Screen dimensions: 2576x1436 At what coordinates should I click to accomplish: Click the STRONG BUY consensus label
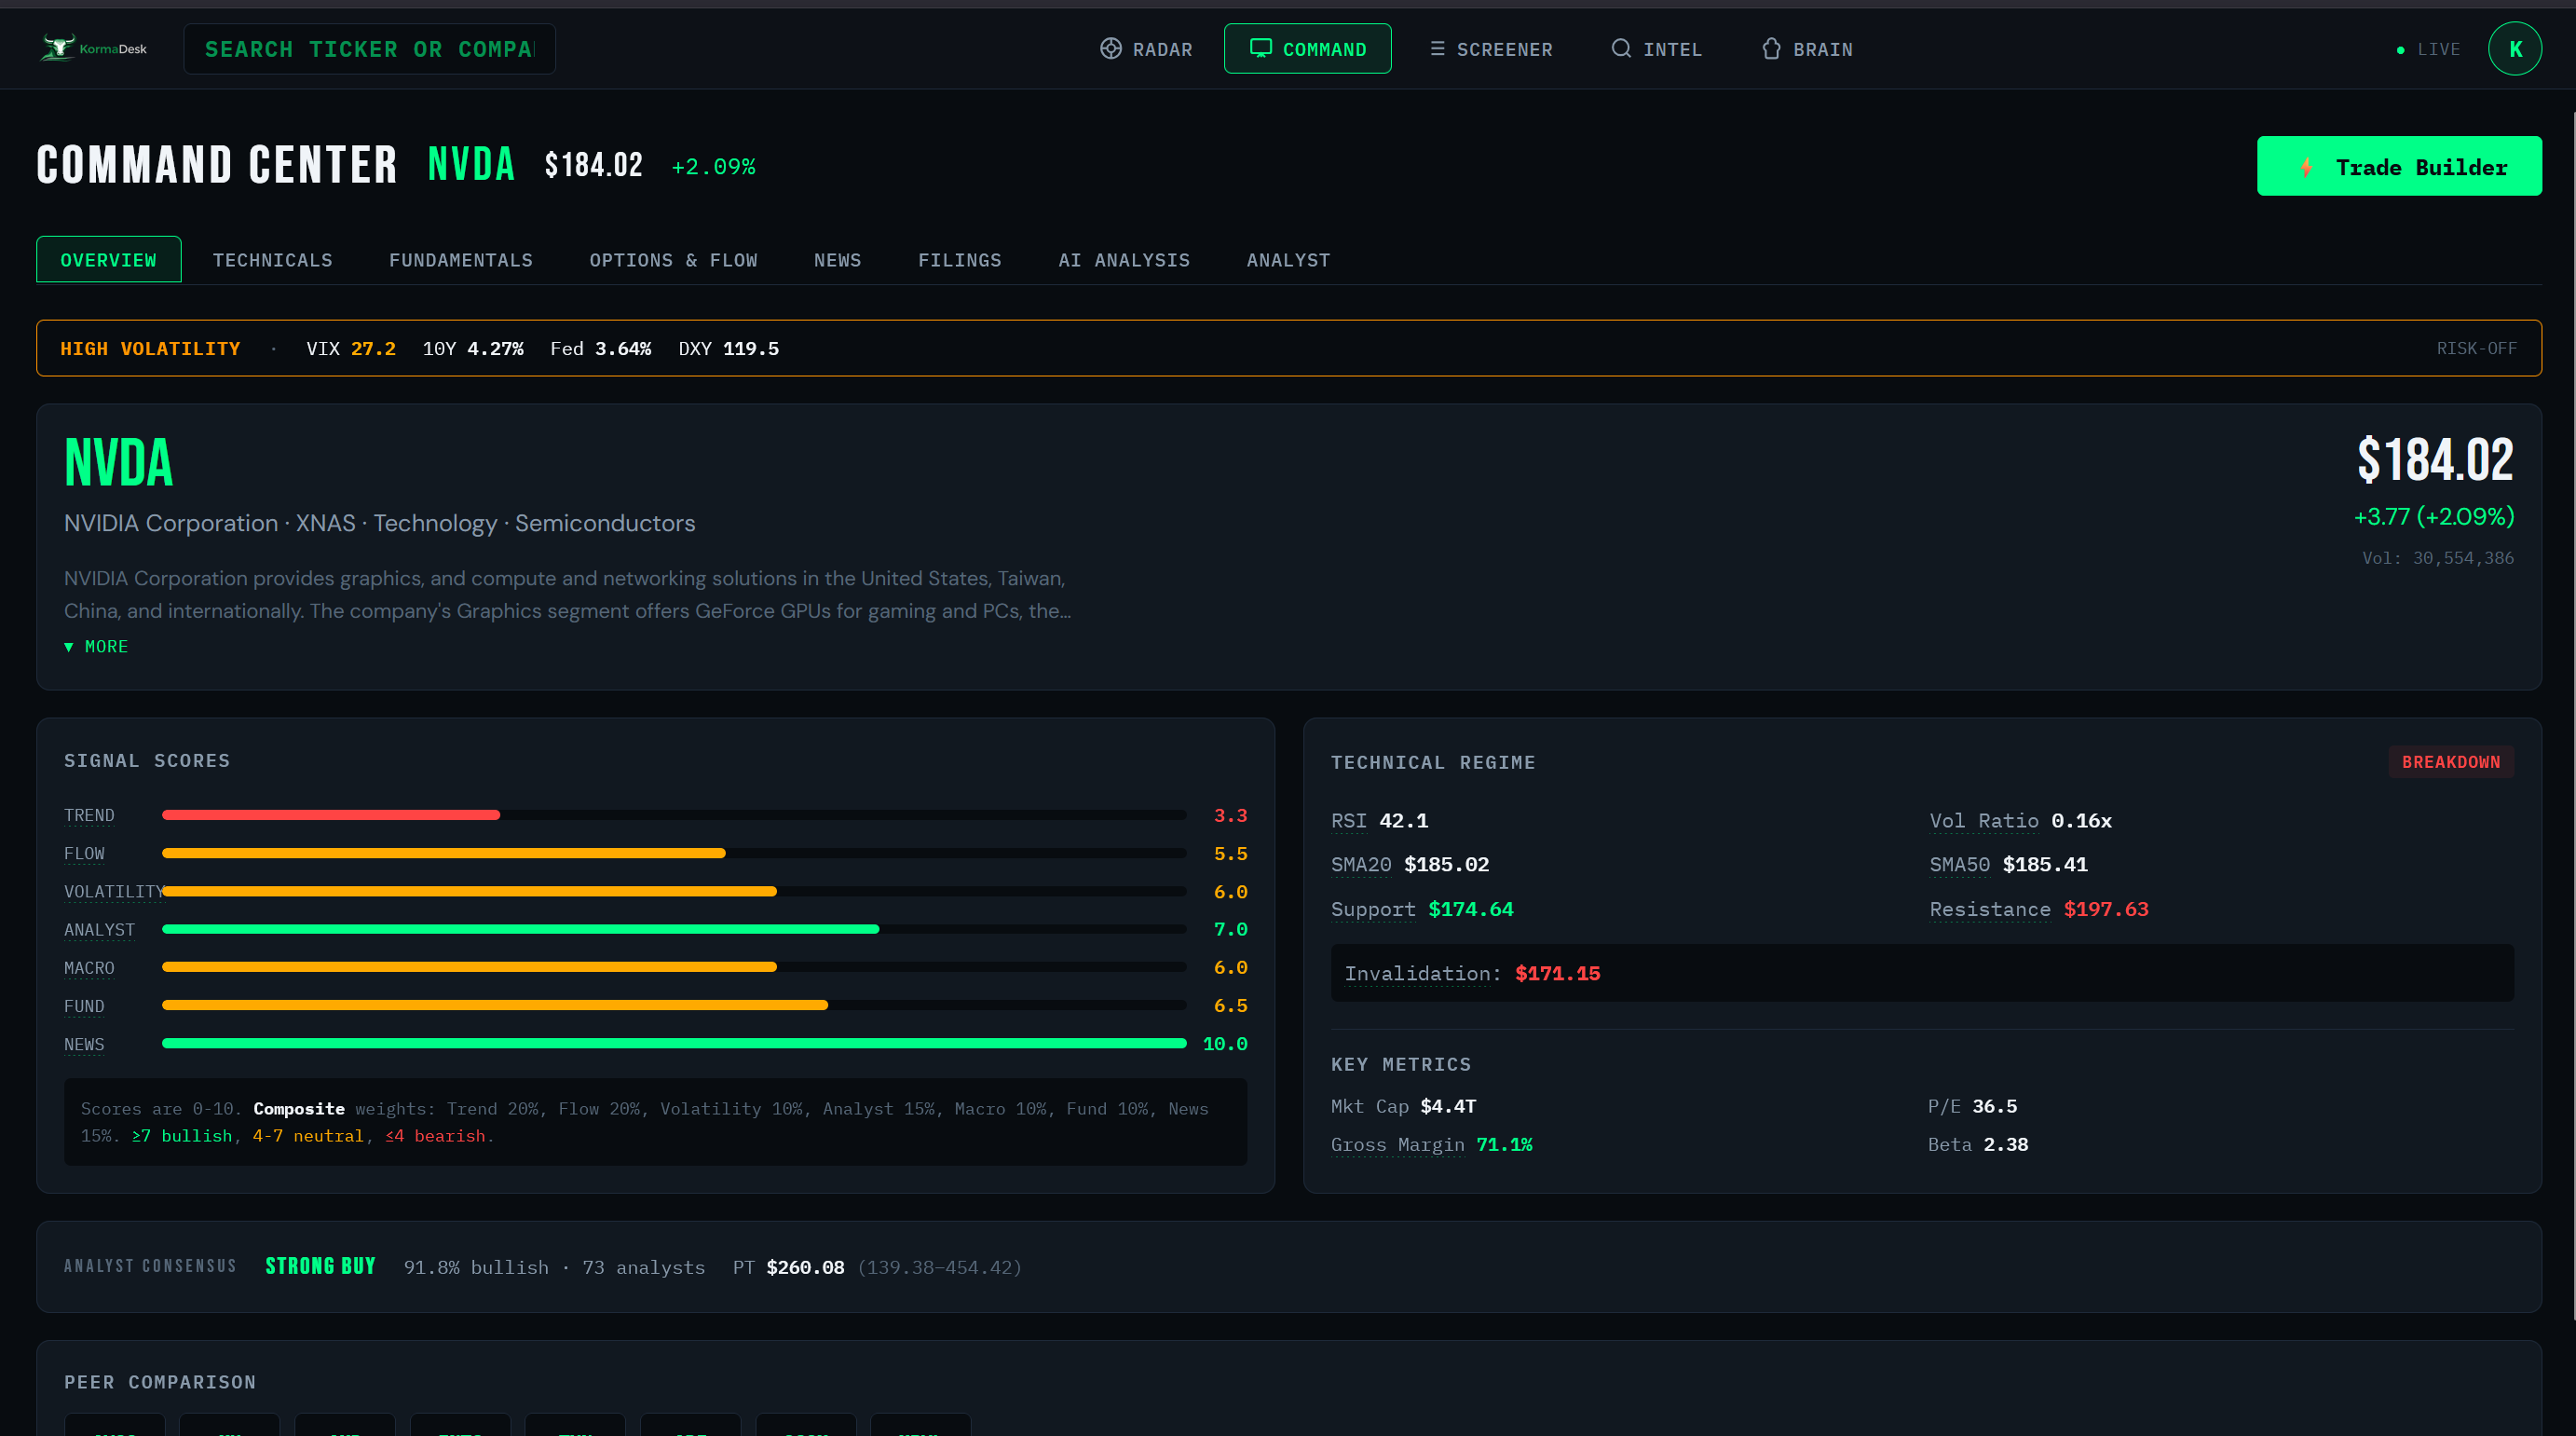320,1266
